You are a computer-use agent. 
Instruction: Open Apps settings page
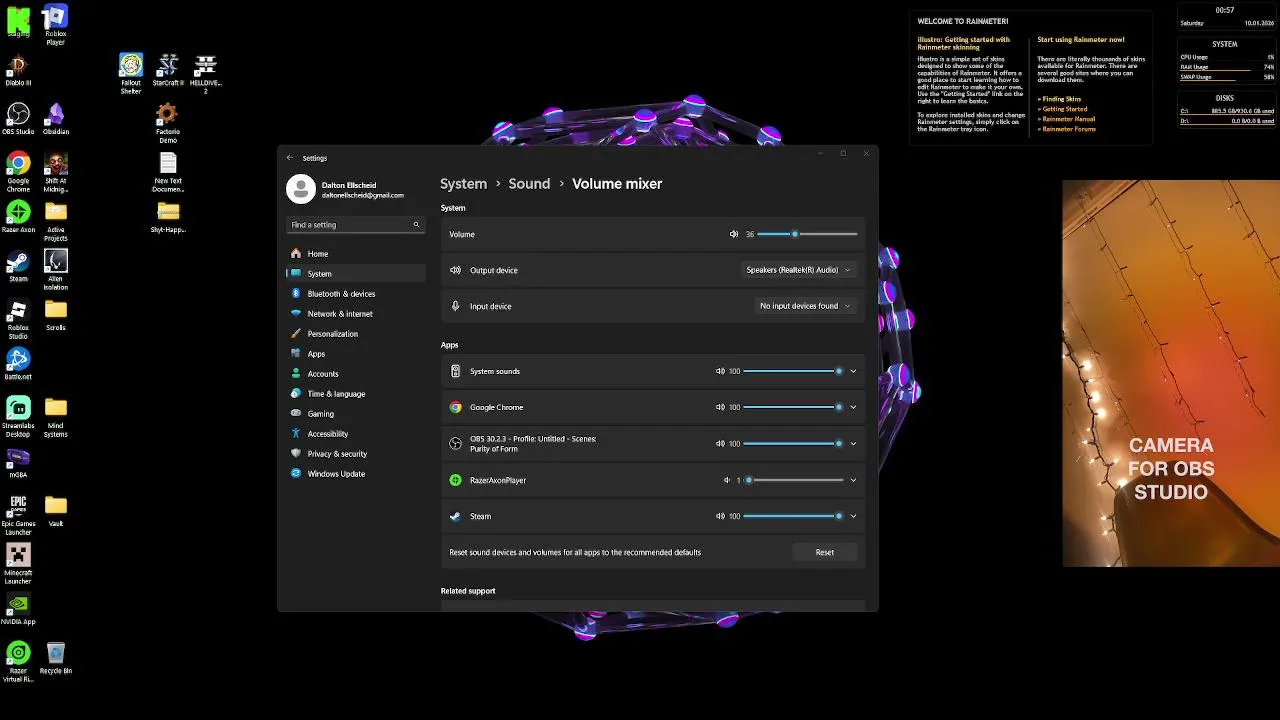pyautogui.click(x=356, y=353)
